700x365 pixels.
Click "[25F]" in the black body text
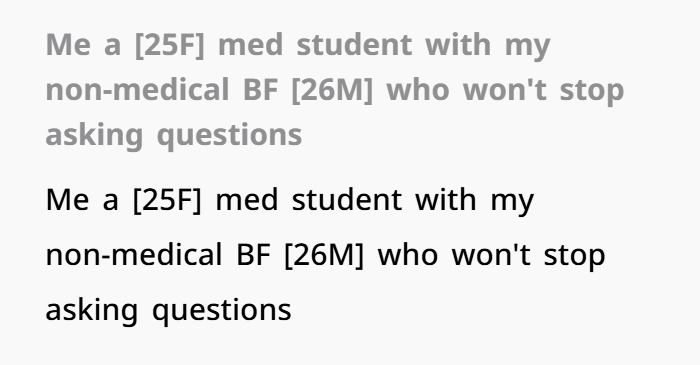[168, 200]
